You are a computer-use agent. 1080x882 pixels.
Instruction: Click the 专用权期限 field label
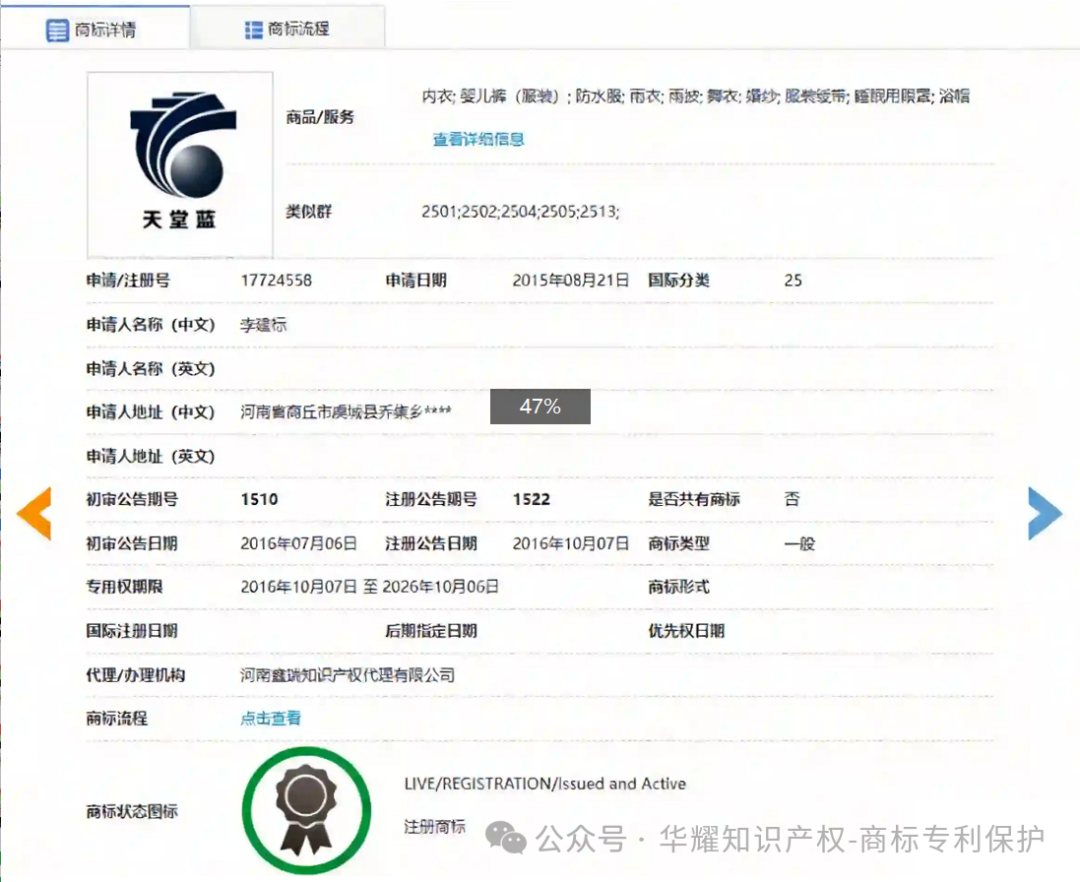tap(124, 587)
